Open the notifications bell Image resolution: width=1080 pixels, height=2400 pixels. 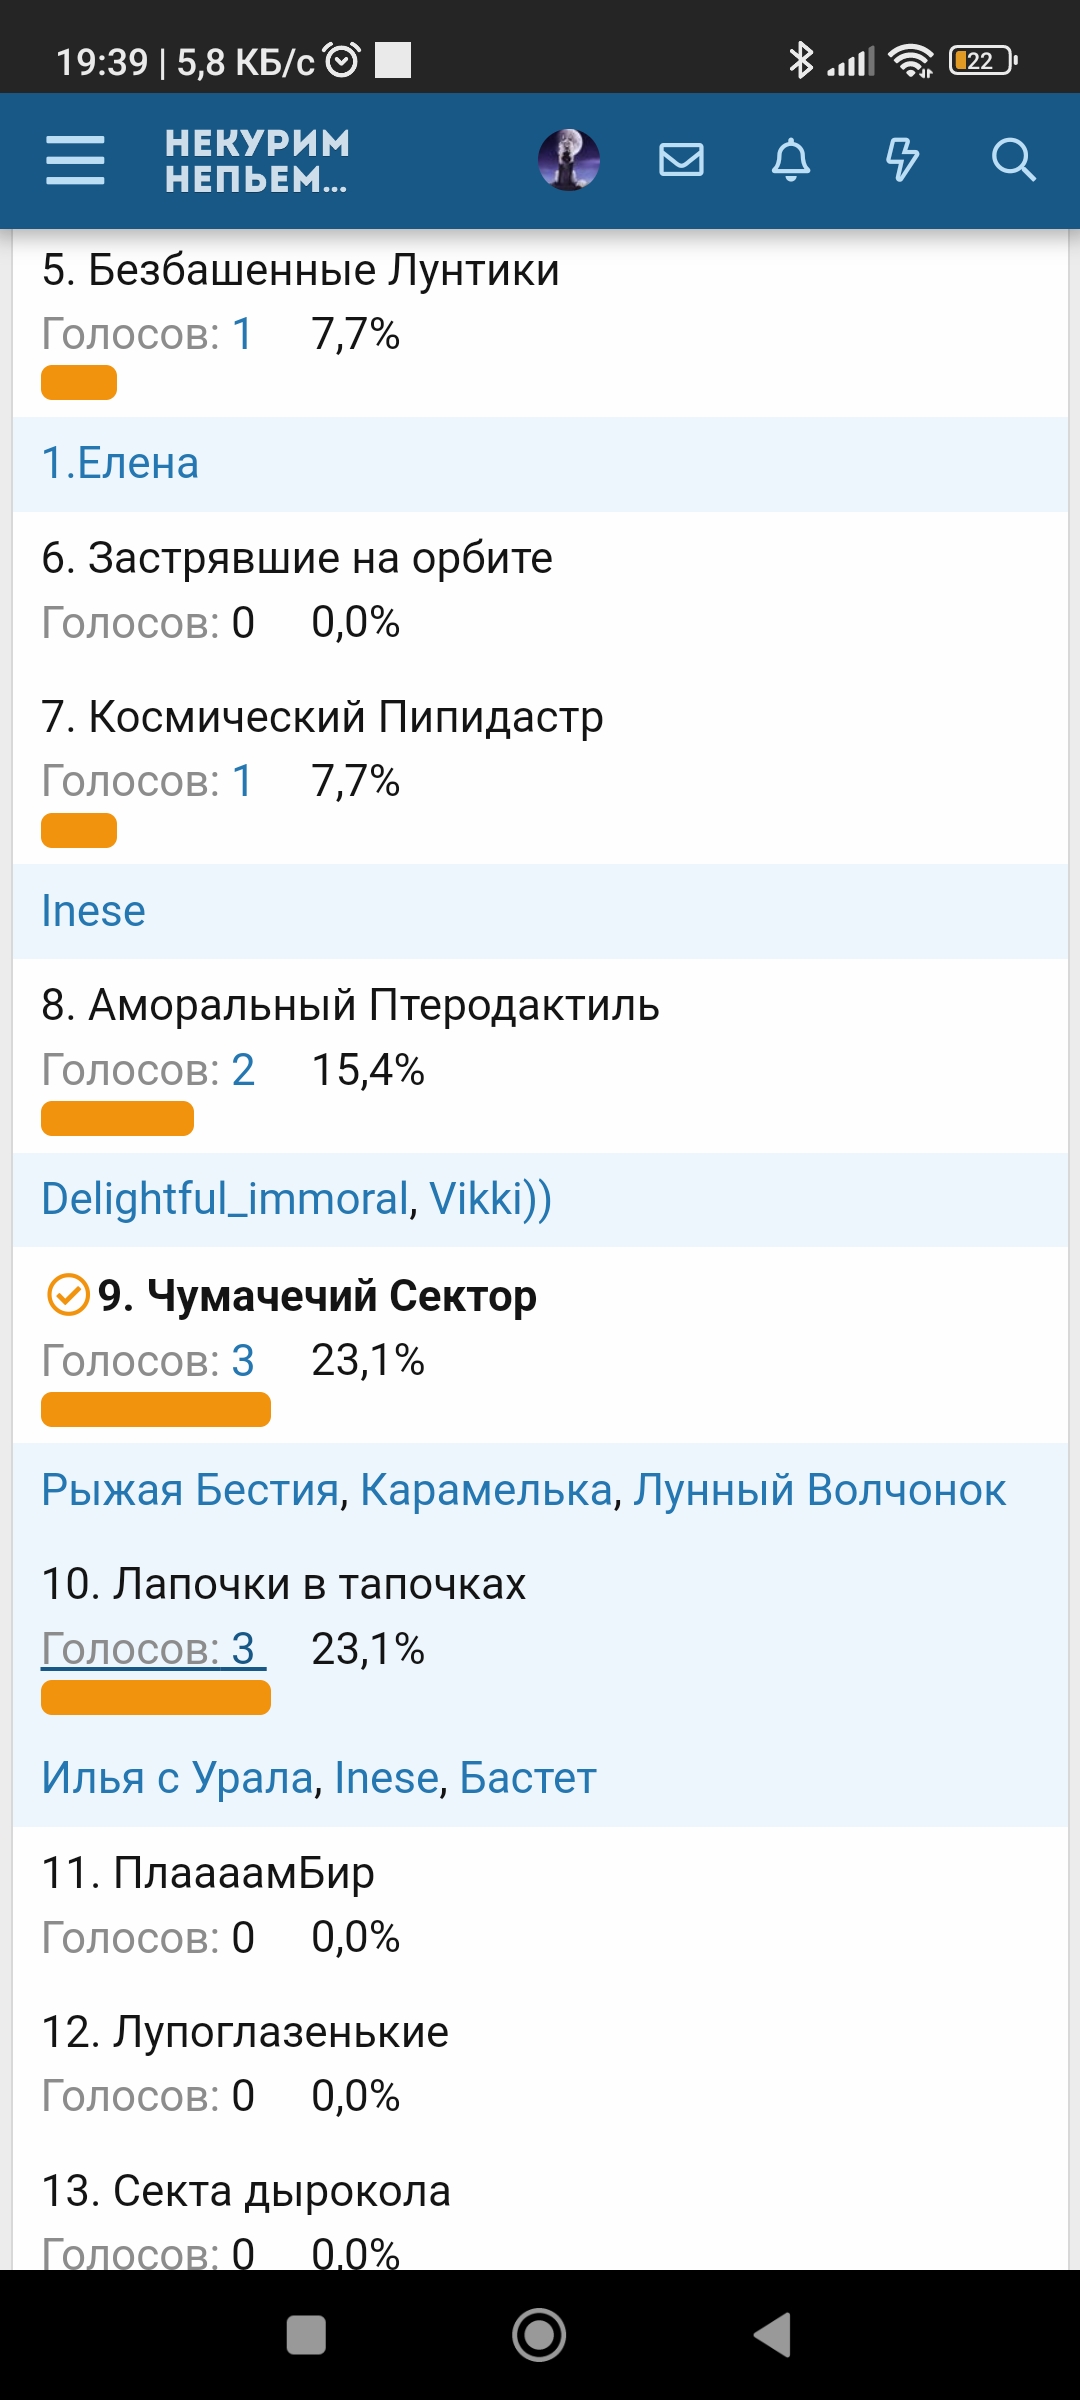[791, 160]
